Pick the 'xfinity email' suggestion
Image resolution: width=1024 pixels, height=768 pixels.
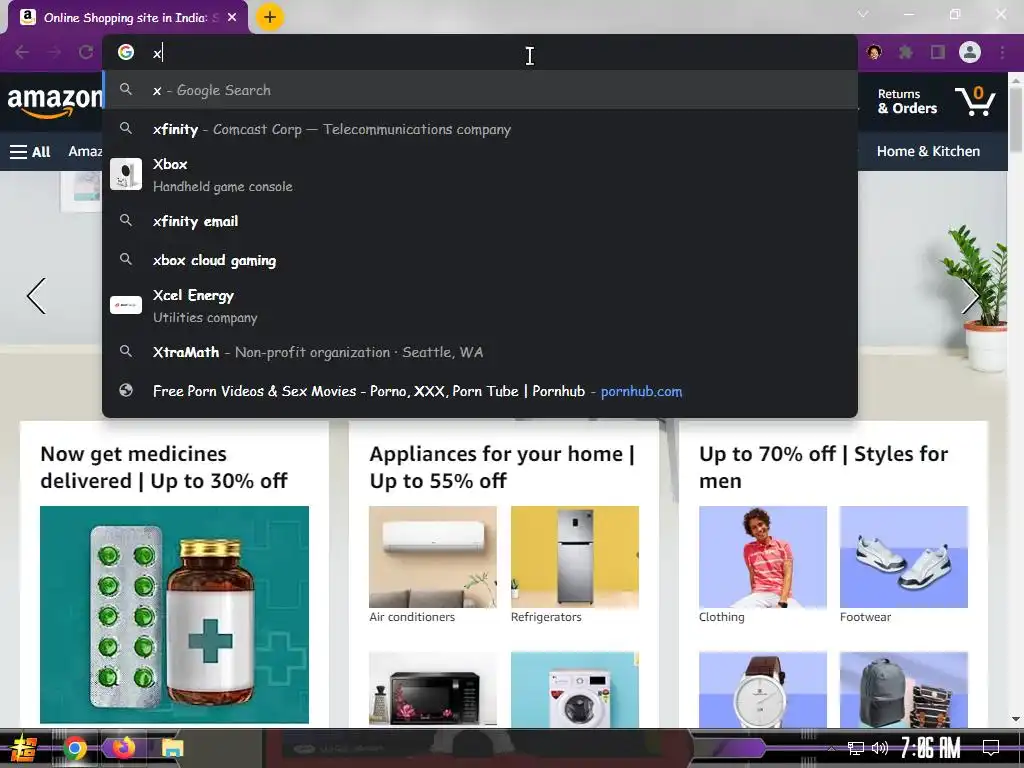click(x=480, y=221)
